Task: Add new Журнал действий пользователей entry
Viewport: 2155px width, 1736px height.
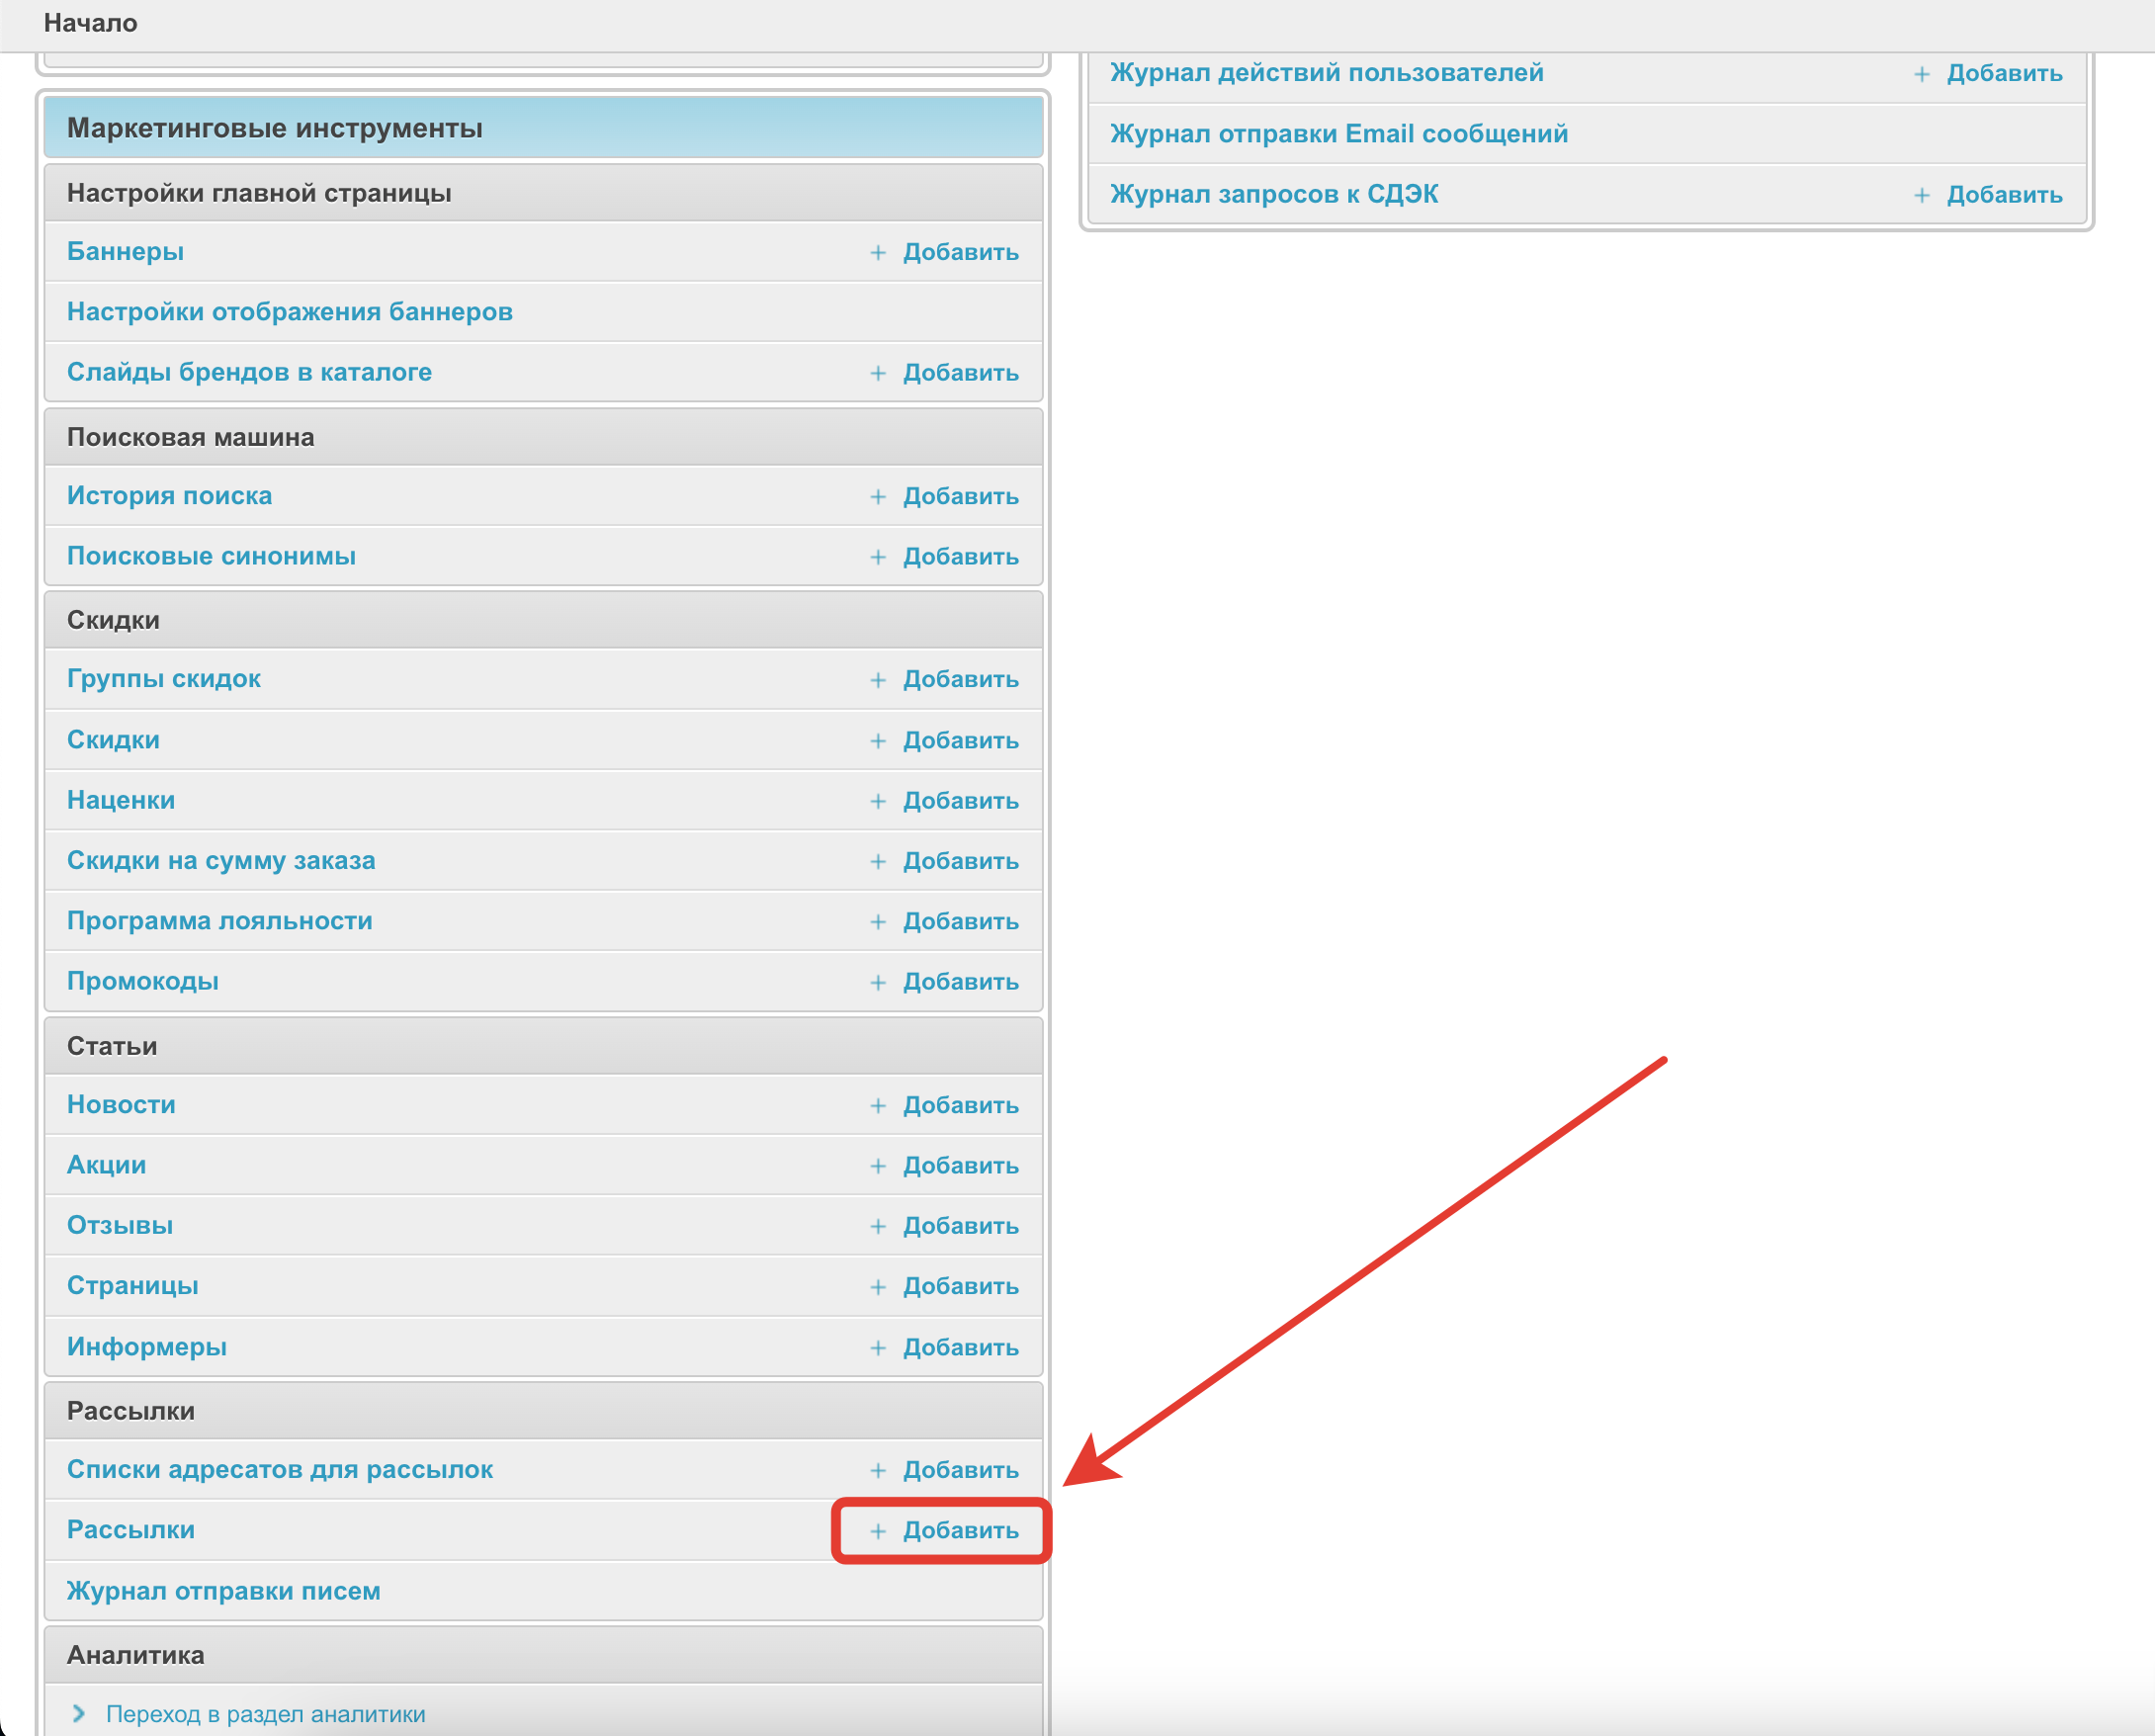Action: [2003, 73]
